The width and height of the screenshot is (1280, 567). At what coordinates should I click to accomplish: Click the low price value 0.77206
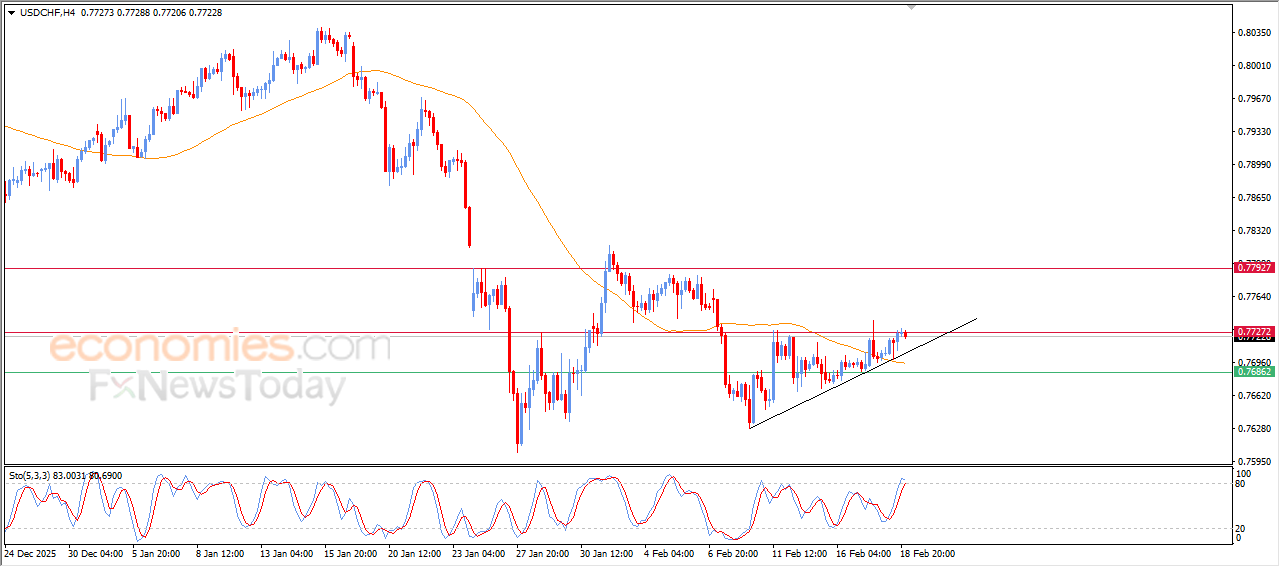[169, 12]
